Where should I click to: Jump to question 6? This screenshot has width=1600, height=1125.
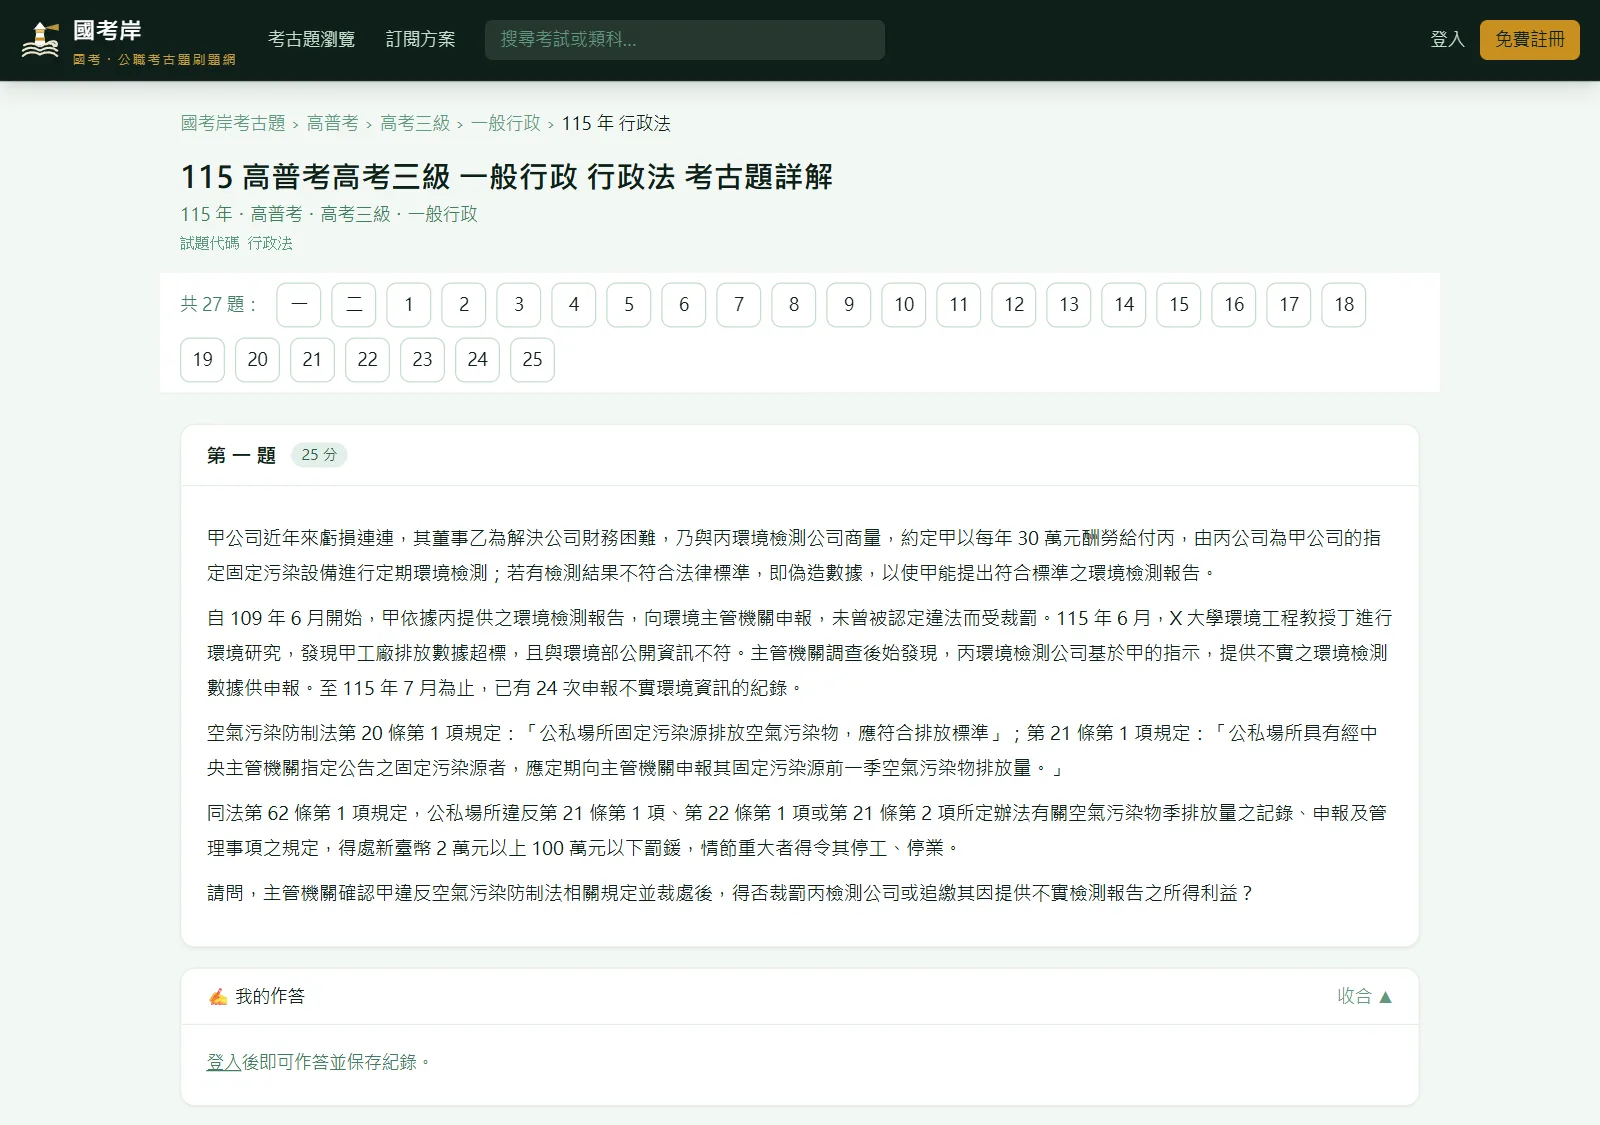[684, 305]
